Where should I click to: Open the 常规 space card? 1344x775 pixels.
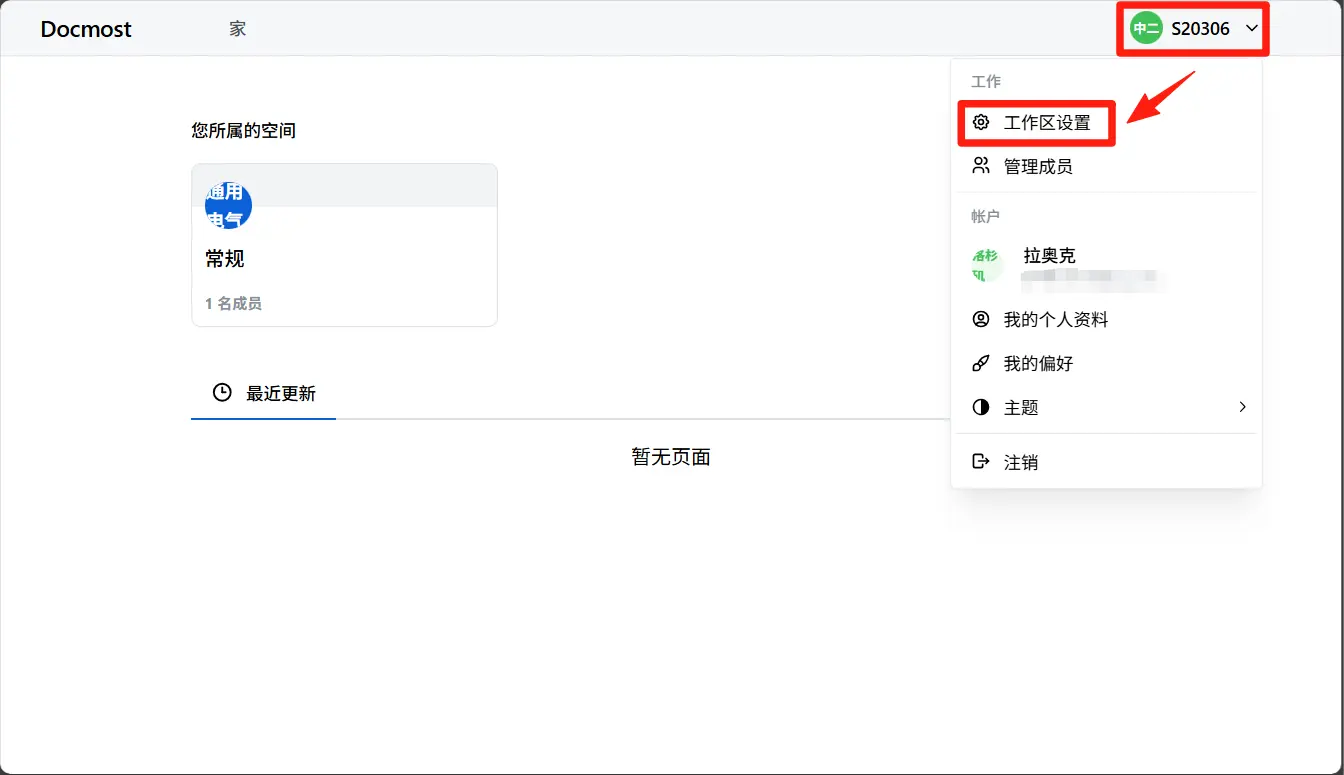point(344,260)
